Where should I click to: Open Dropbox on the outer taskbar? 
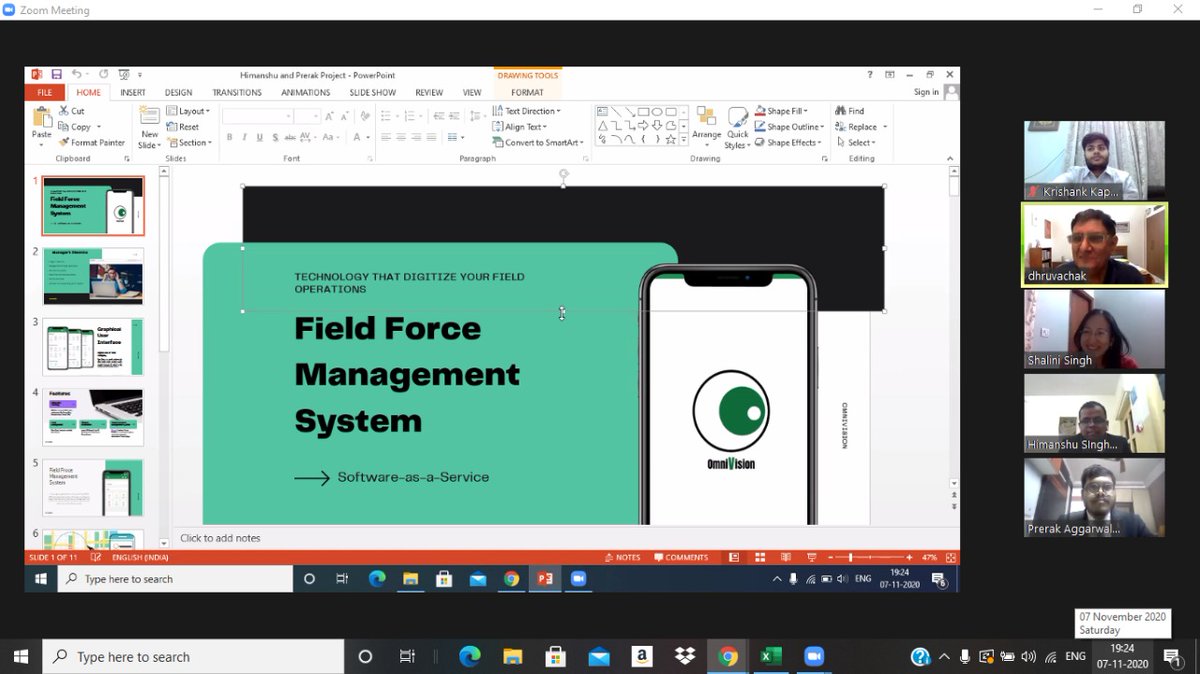click(x=685, y=657)
